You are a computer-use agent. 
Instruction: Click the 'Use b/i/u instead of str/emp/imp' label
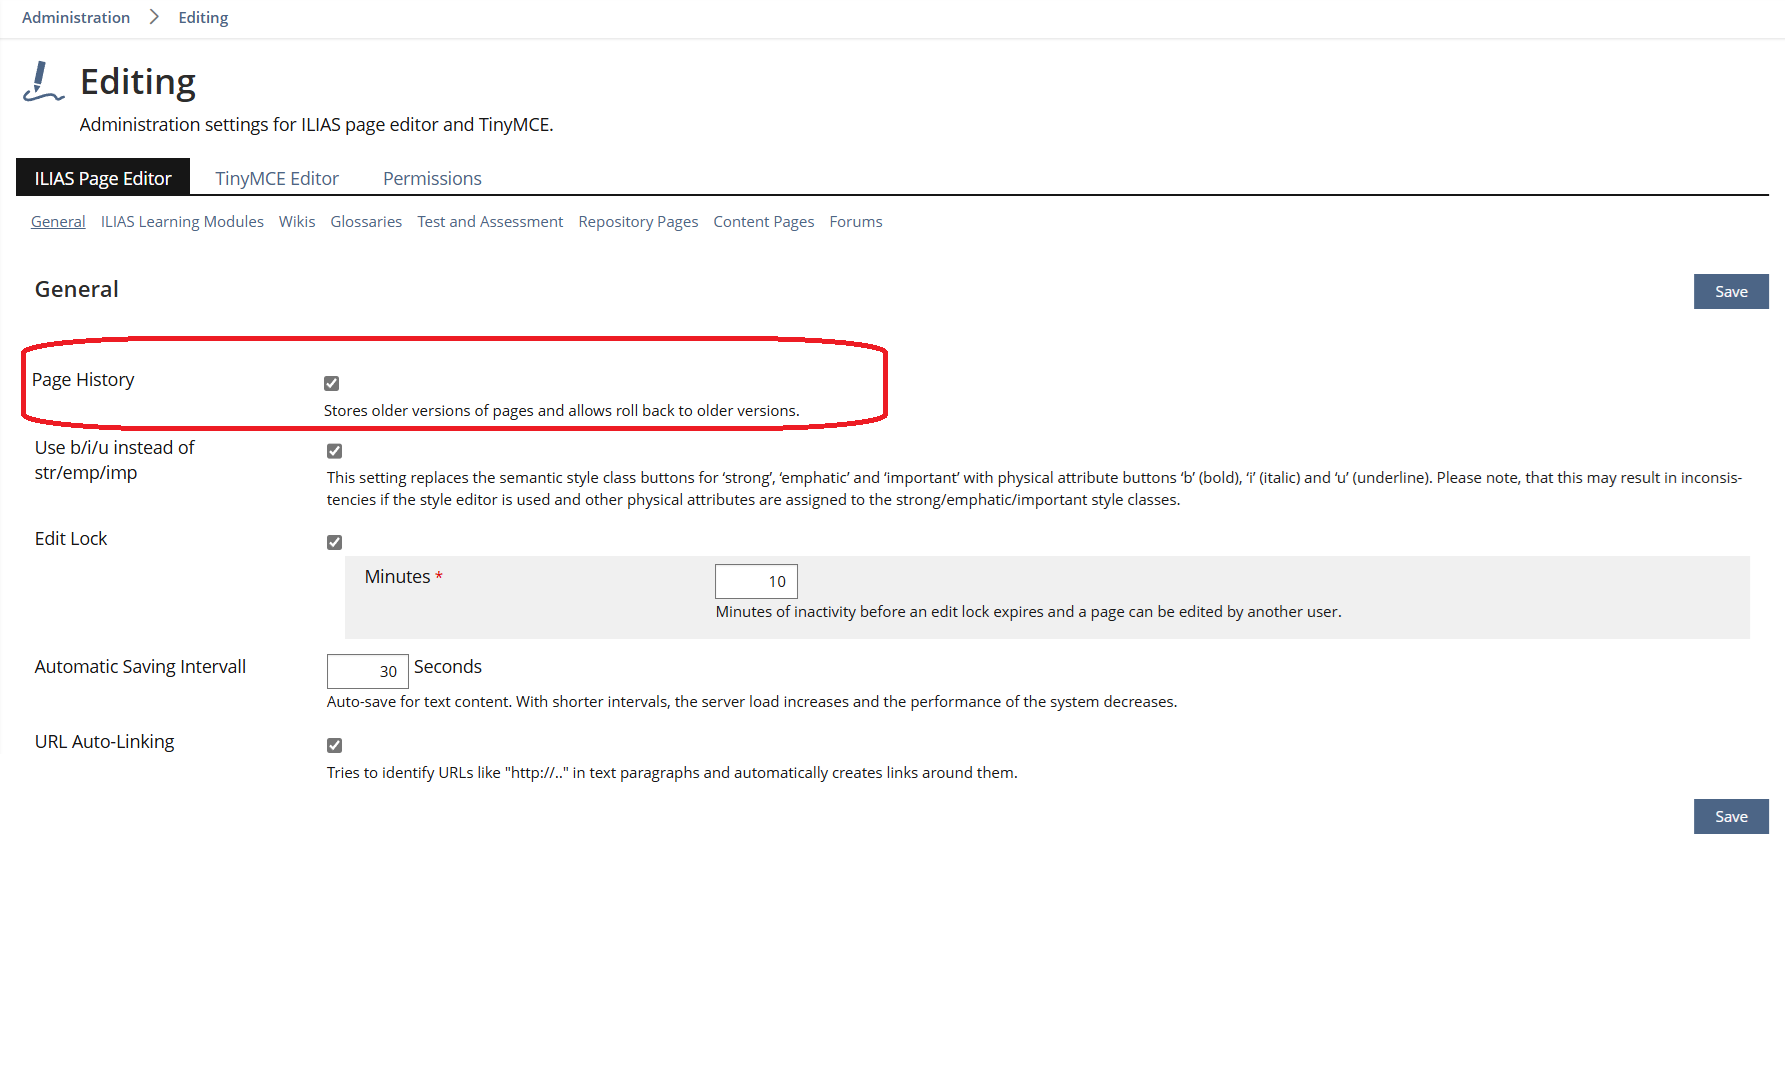115,460
